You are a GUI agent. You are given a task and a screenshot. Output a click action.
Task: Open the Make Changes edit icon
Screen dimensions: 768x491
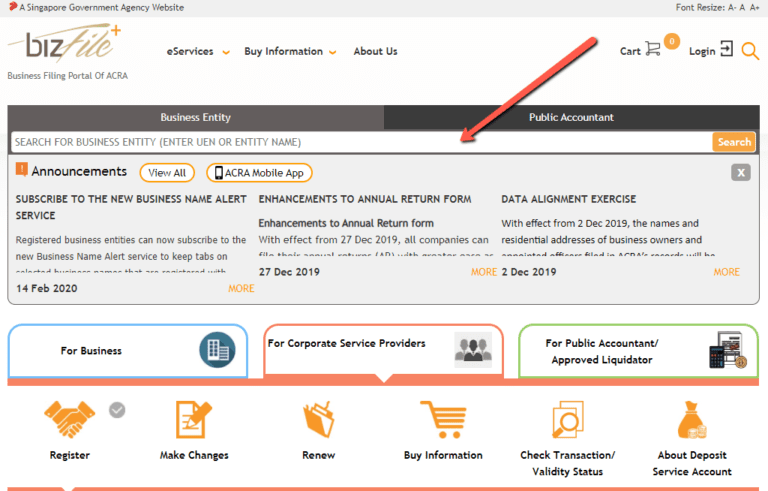tap(194, 421)
